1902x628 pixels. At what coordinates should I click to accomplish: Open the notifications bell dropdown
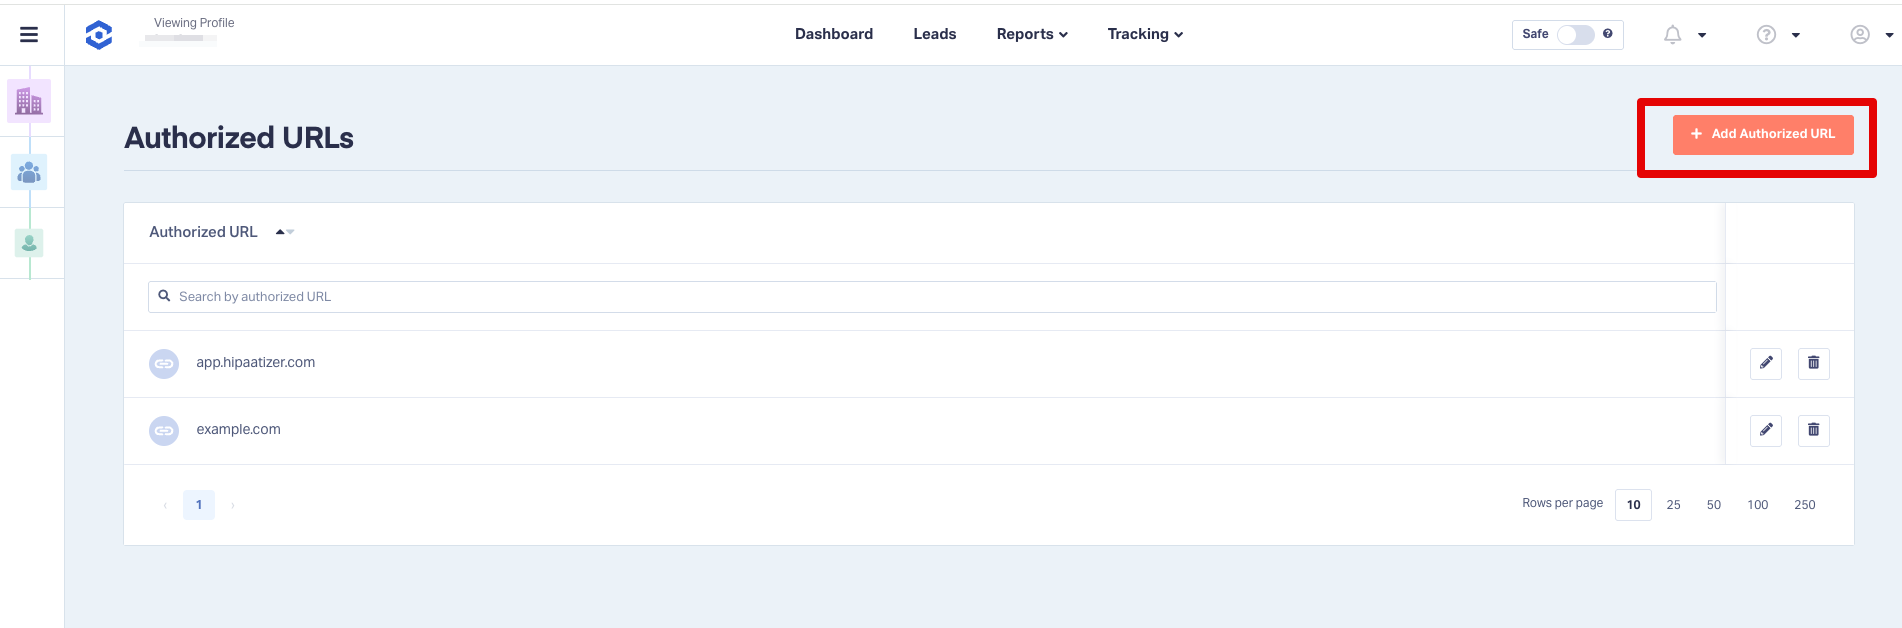tap(1683, 35)
